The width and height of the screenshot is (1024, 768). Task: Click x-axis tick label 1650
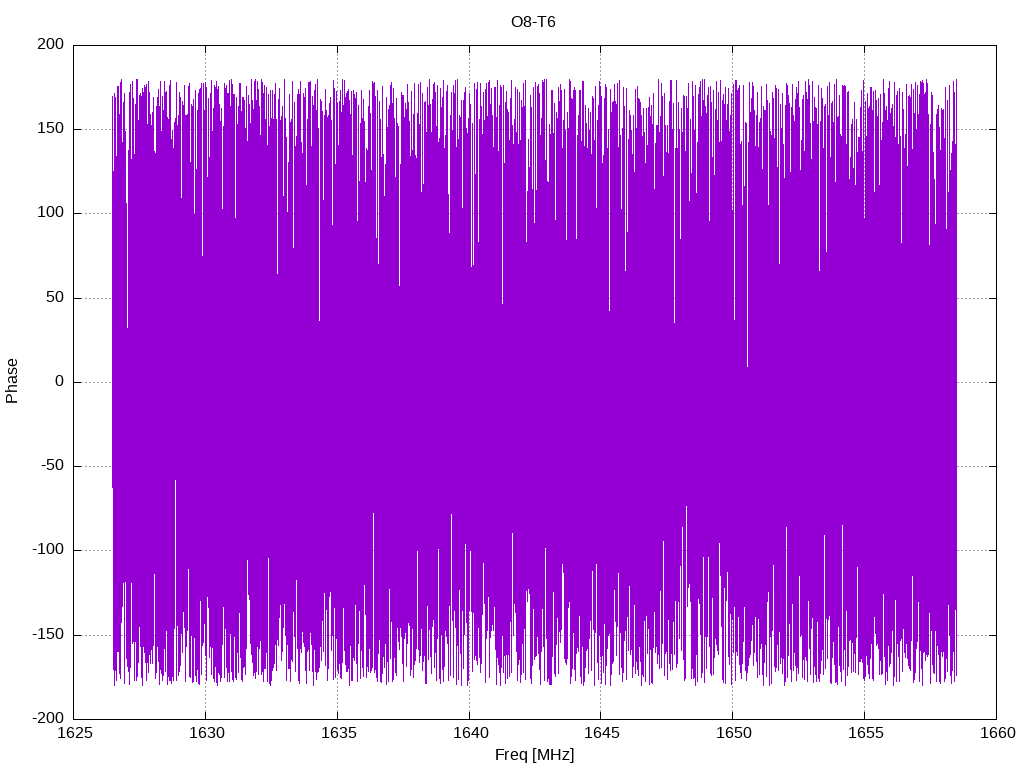point(733,733)
